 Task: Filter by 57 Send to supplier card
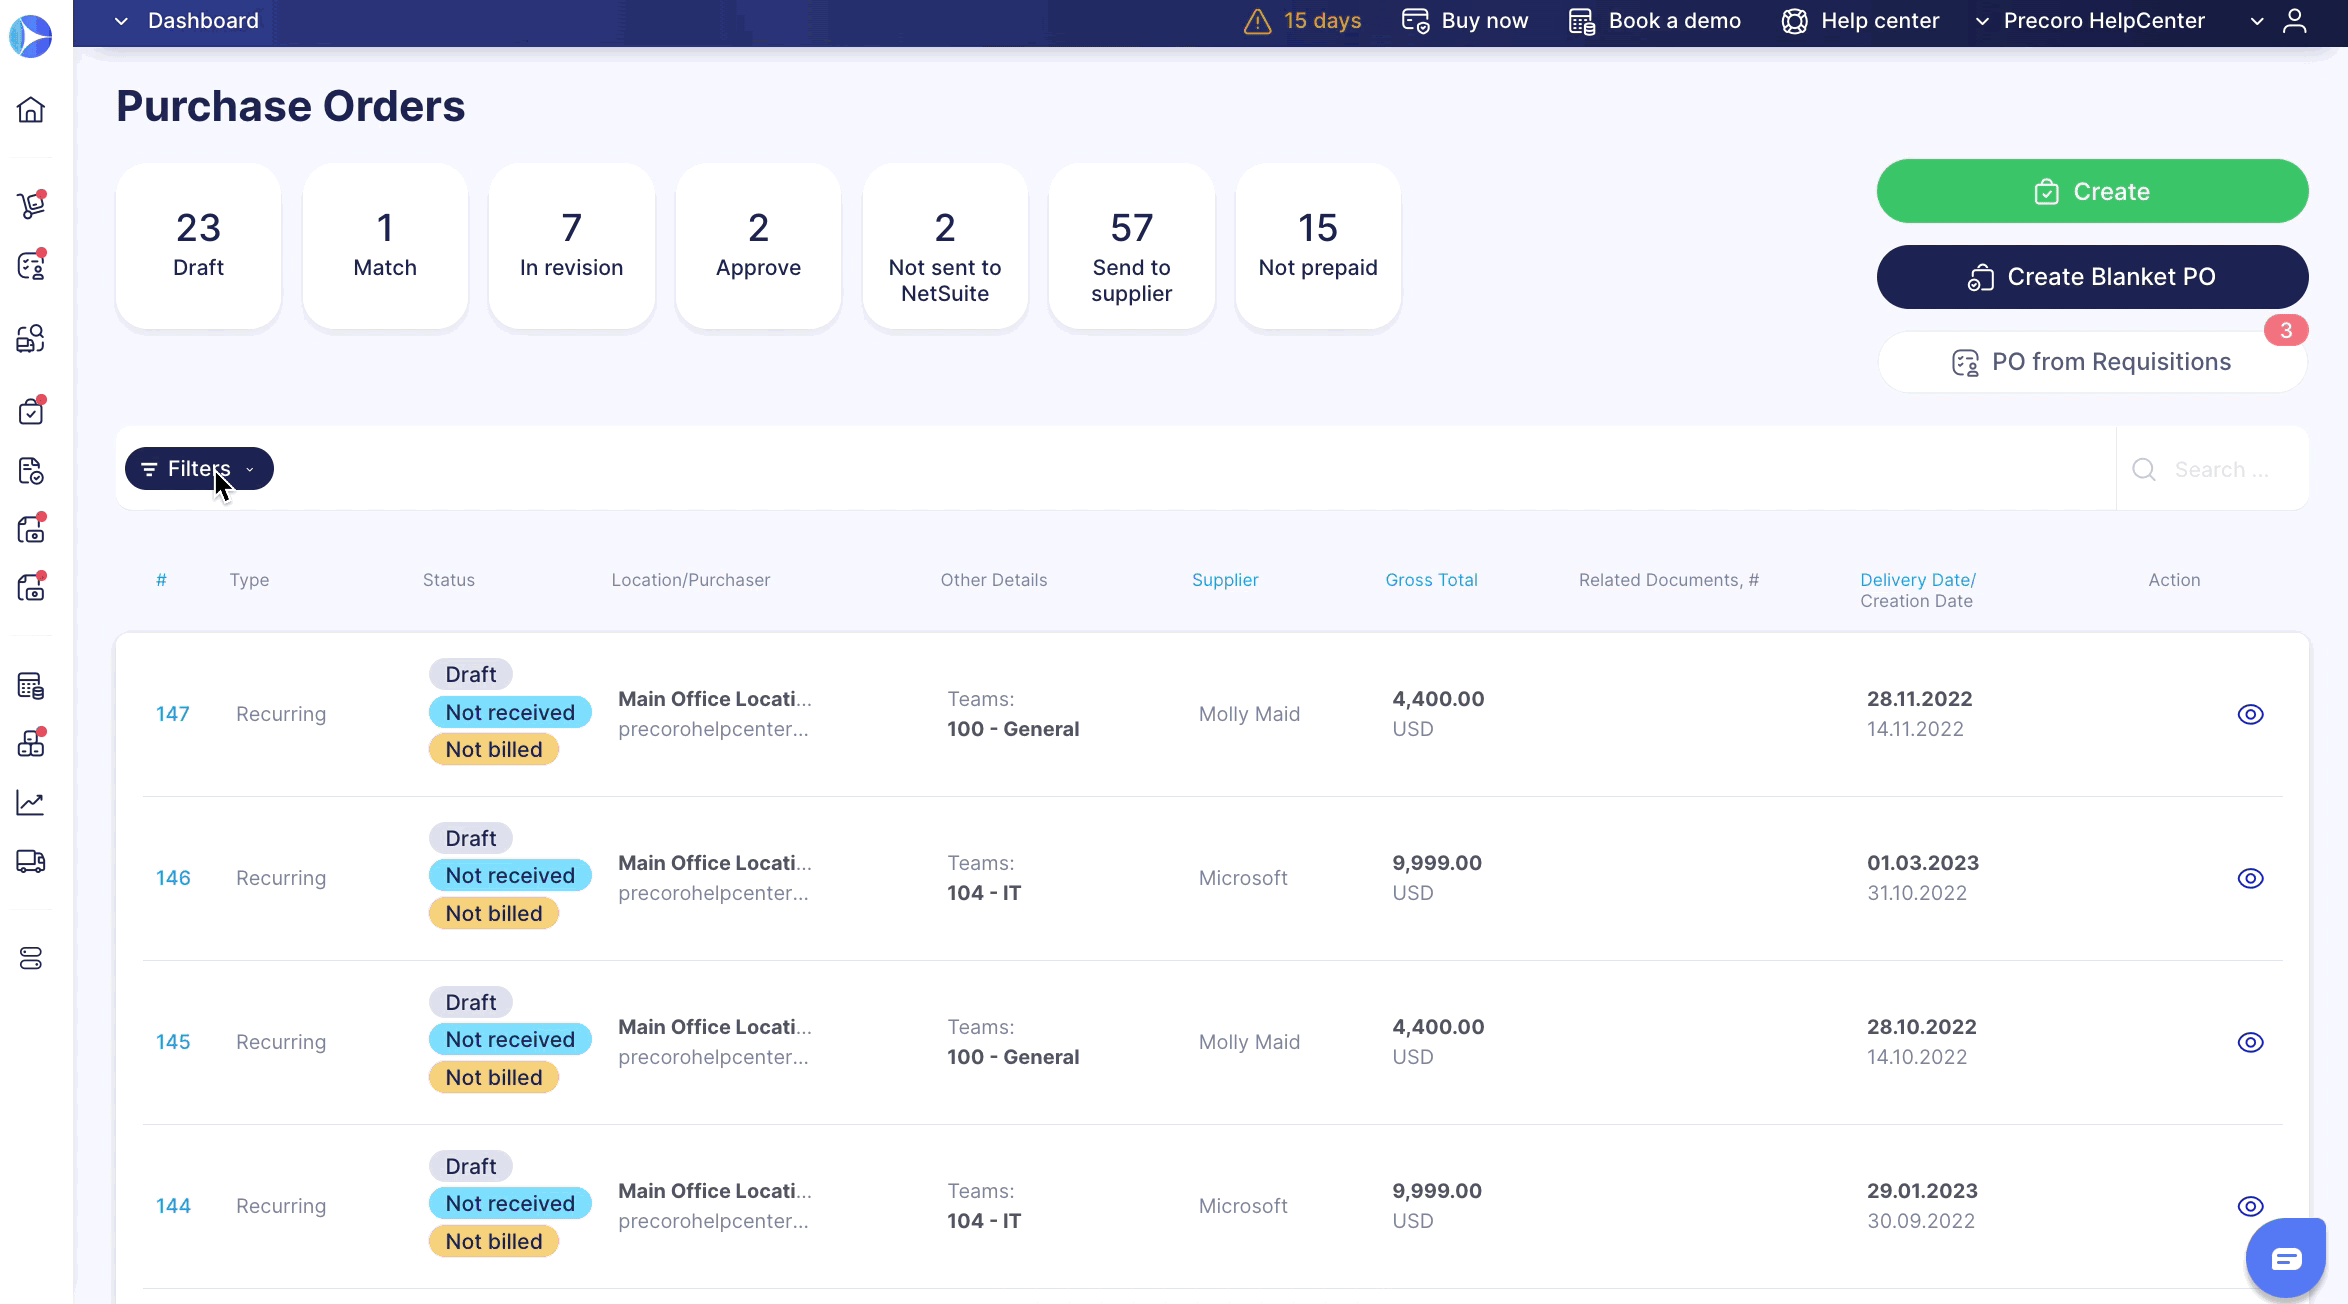1131,246
